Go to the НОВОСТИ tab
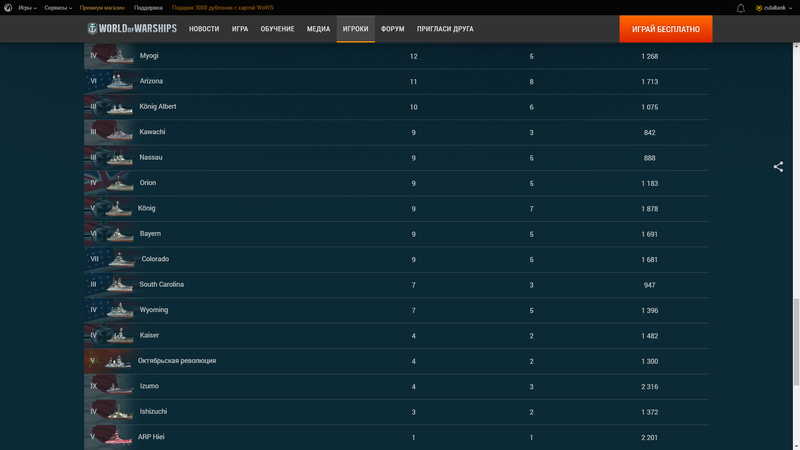Image resolution: width=800 pixels, height=450 pixels. pyautogui.click(x=204, y=29)
